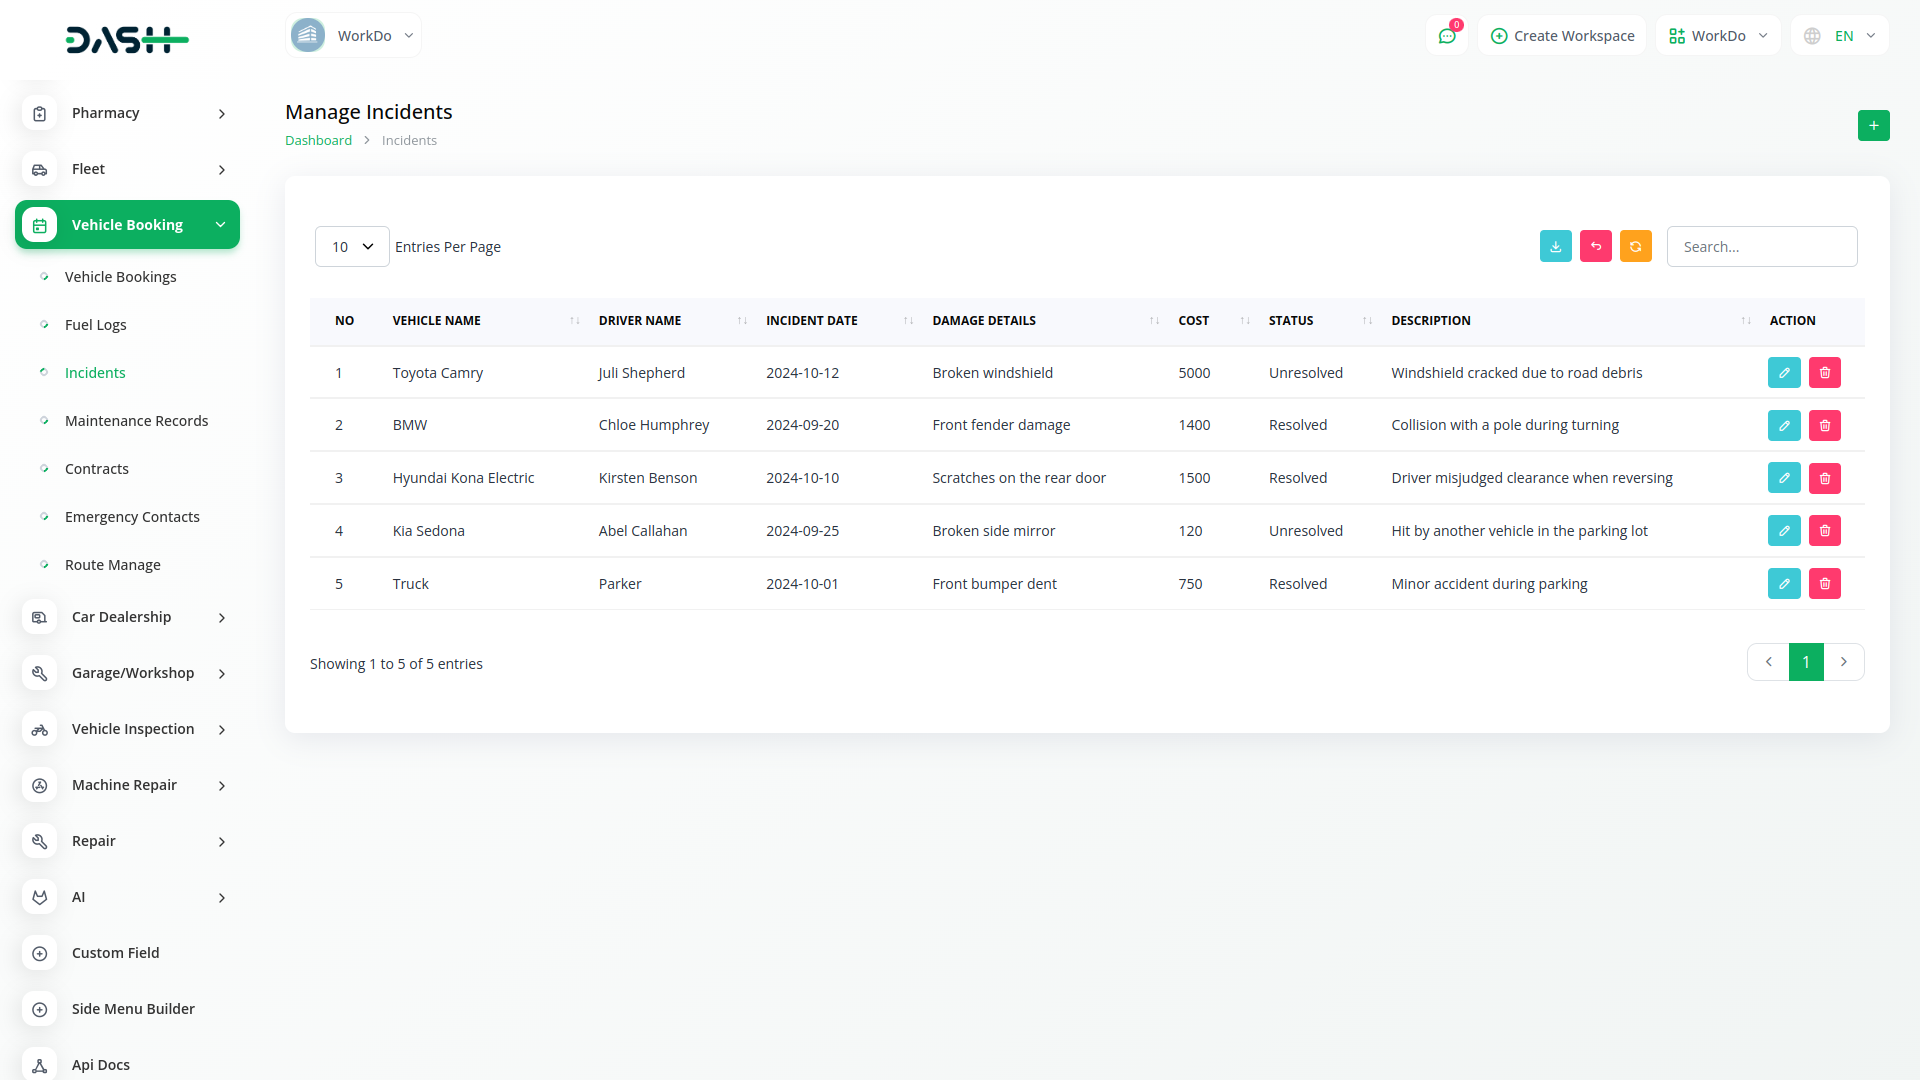
Task: Delete the BMW incident row
Action: click(1824, 425)
